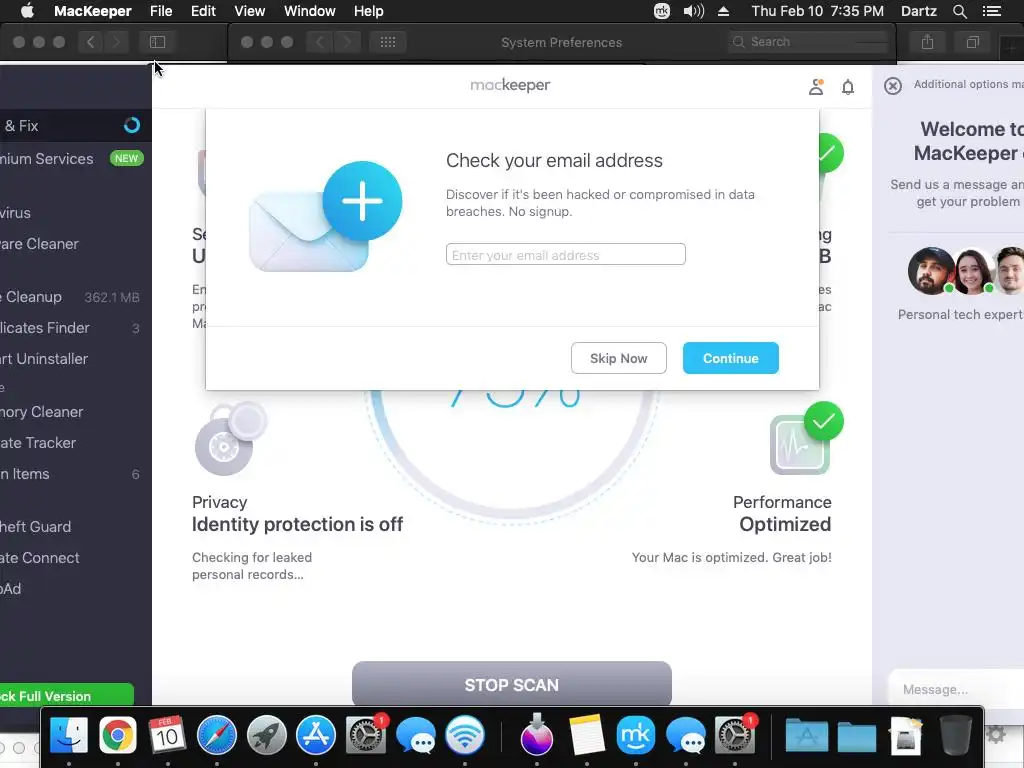Open the Window menu

click(x=310, y=11)
